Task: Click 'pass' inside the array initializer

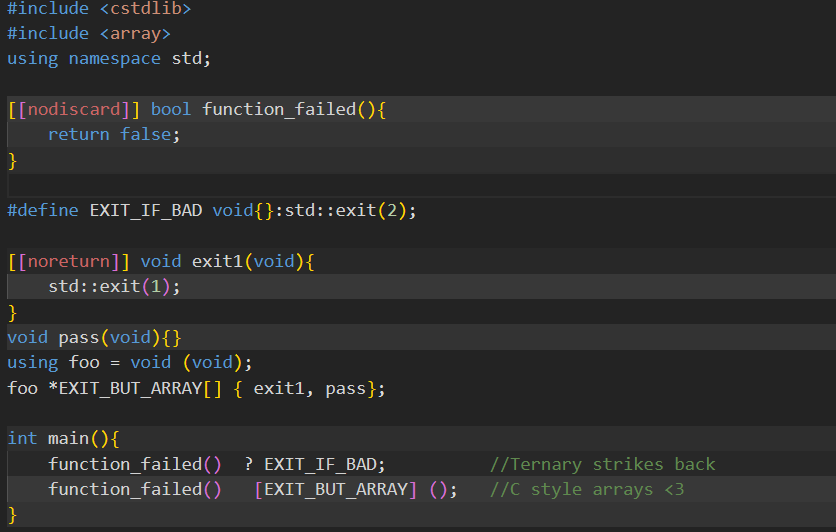Action: tap(345, 388)
